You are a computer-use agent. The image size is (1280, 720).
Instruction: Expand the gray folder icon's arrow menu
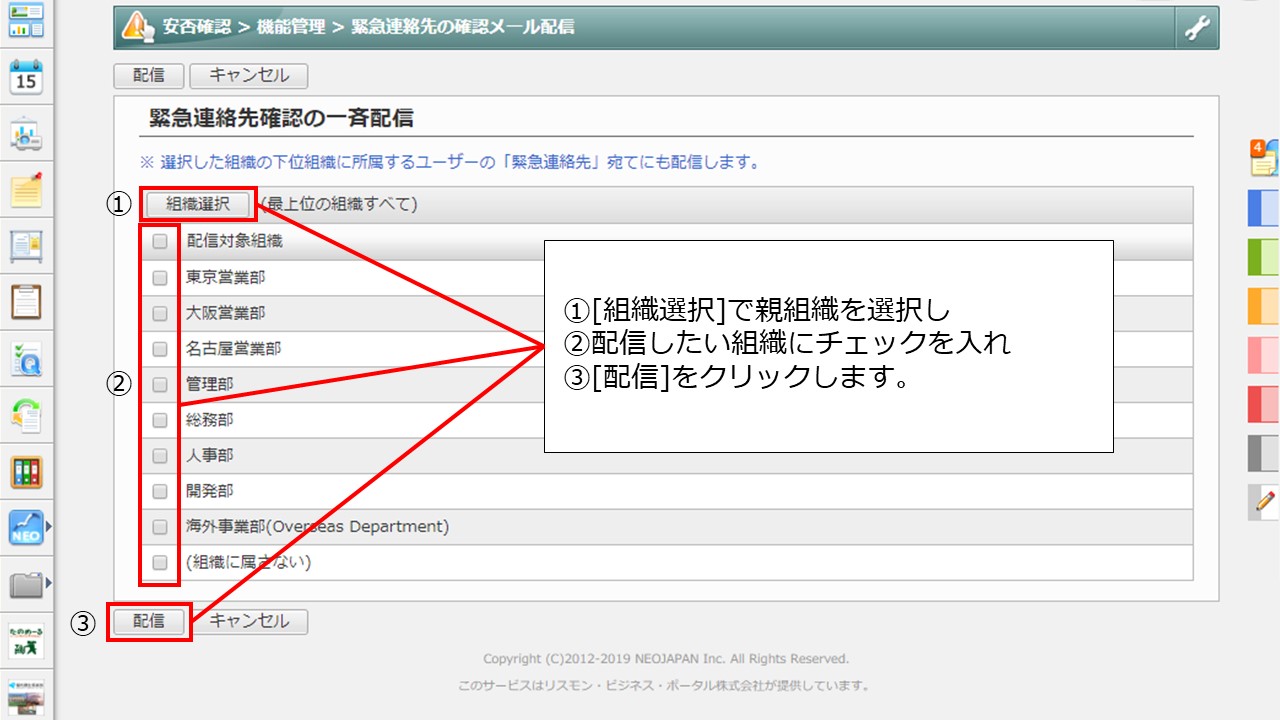point(47,582)
